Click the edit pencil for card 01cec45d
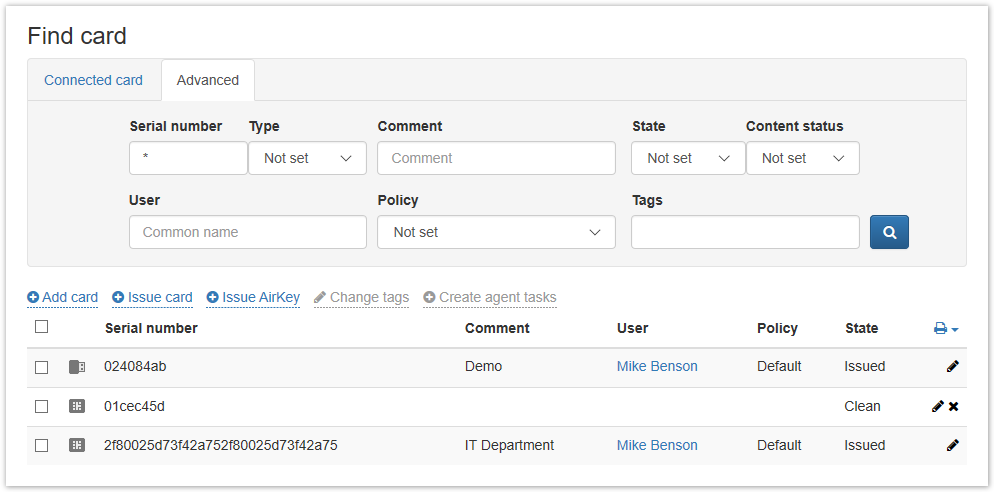The width and height of the screenshot is (994, 492). pos(937,406)
